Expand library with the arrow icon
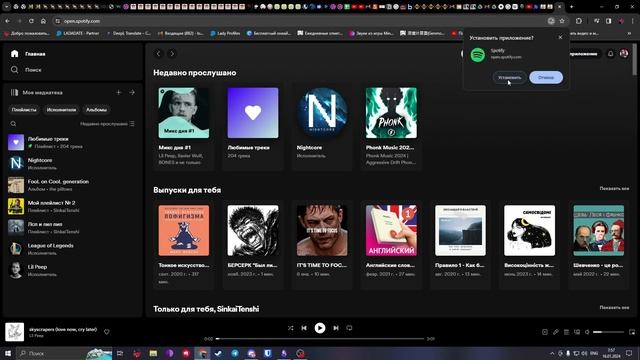 coord(132,93)
